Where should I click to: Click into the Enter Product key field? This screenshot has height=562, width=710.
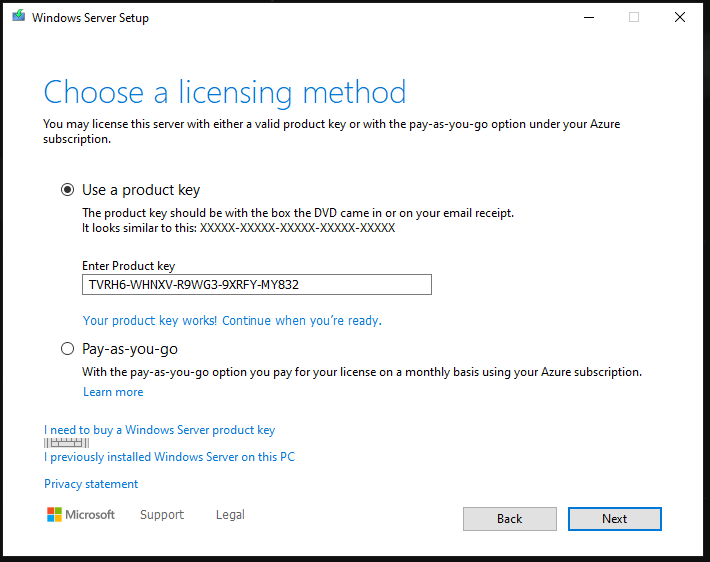257,284
